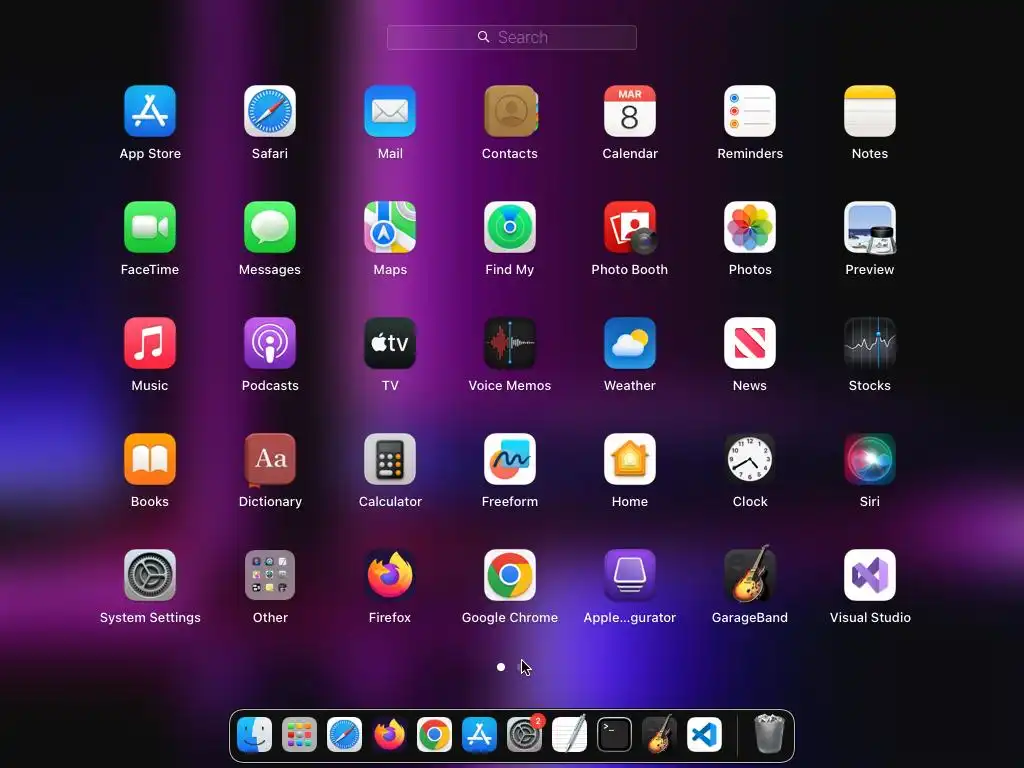This screenshot has height=768, width=1024.
Task: Open TextEdit from the Dock
Action: click(569, 735)
